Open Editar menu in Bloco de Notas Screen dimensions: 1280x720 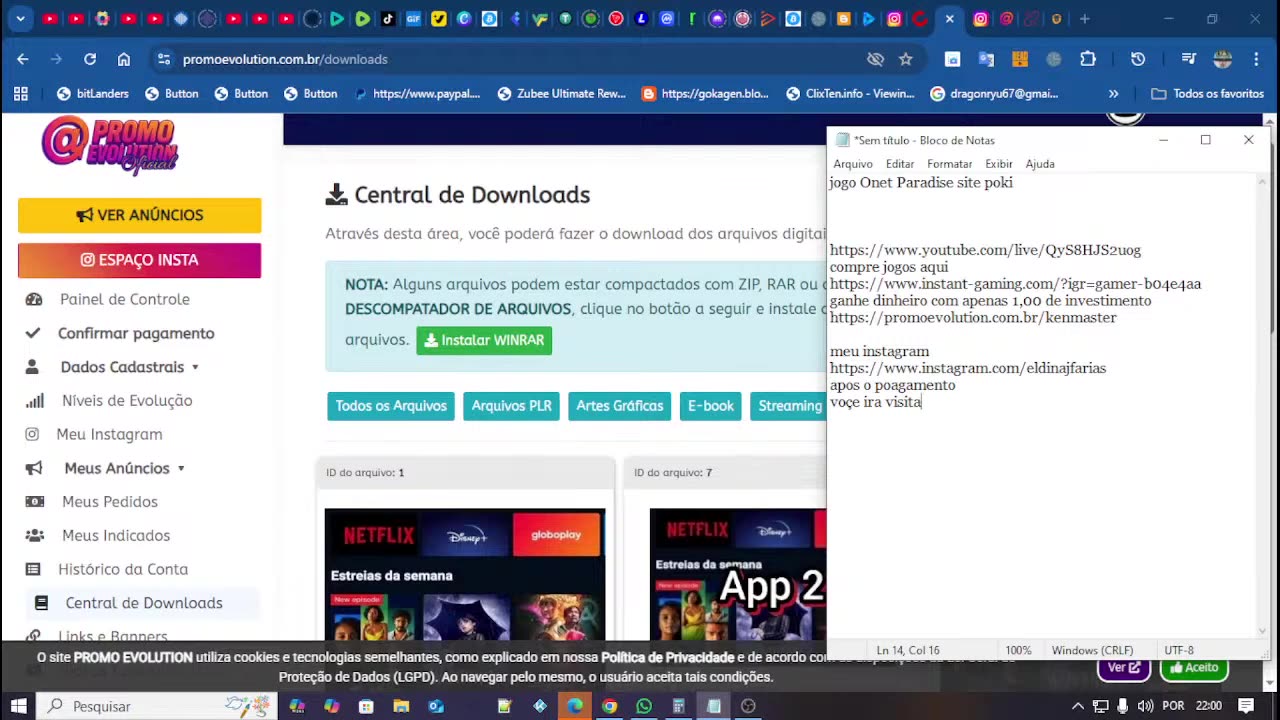900,164
